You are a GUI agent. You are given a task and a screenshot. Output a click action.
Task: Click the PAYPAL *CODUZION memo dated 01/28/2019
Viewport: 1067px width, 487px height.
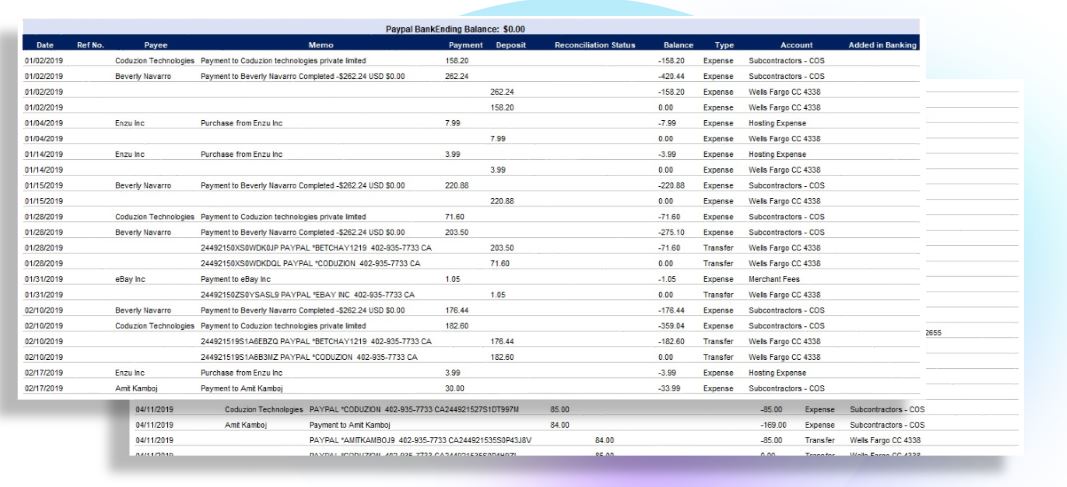(x=310, y=263)
